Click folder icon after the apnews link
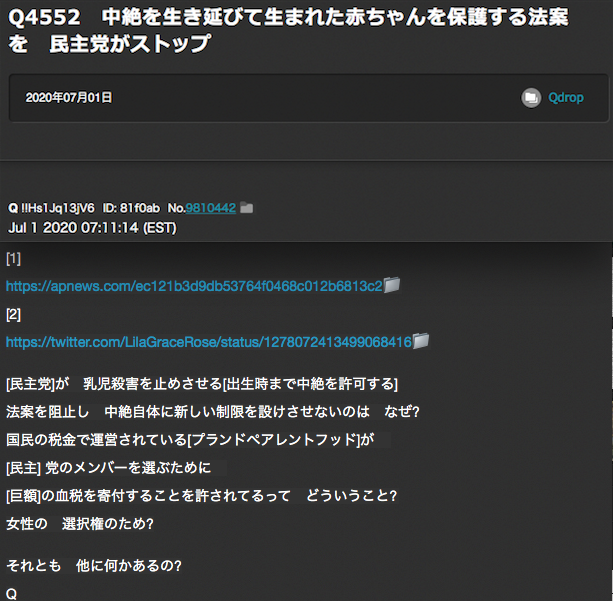This screenshot has height=601, width=613. click(392, 285)
